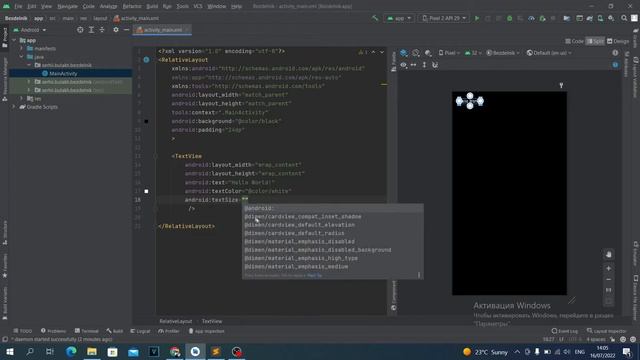Image resolution: width=640 pixels, height=360 pixels.
Task: Open SDK Manager icon in top toolbar
Action: (x=611, y=18)
